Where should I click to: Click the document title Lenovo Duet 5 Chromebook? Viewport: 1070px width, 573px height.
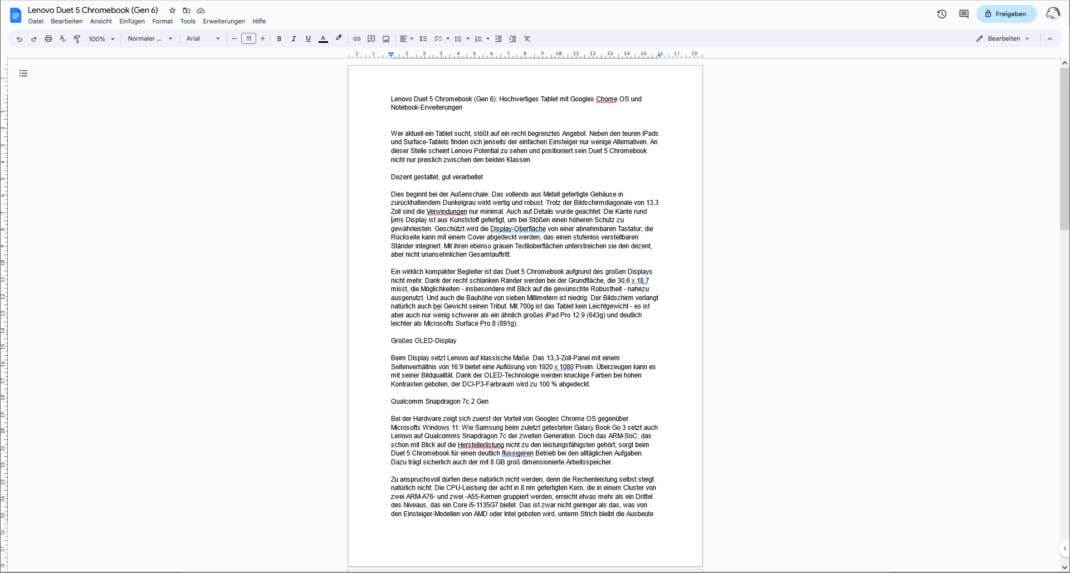pyautogui.click(x=93, y=10)
